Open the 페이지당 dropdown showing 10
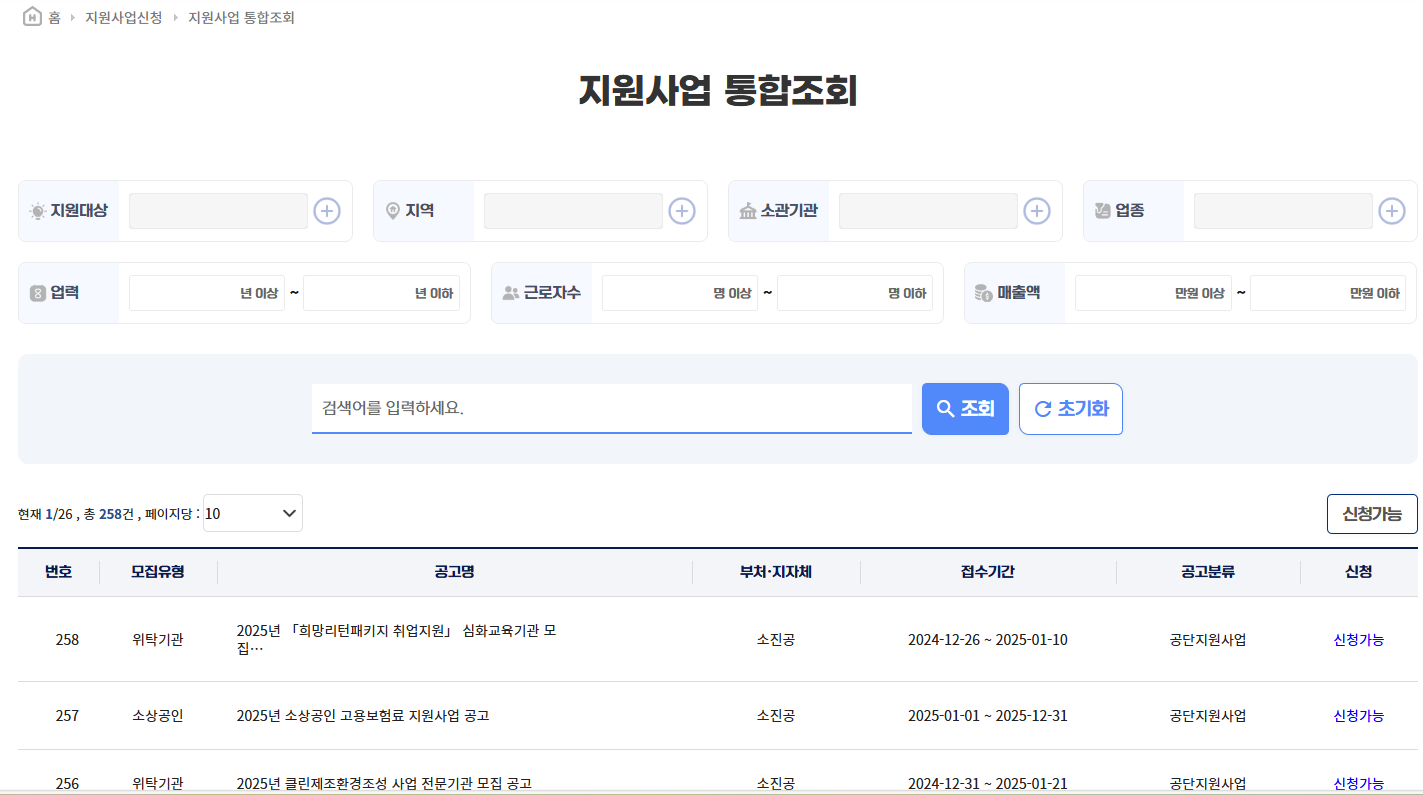The image size is (1423, 795). pyautogui.click(x=252, y=513)
